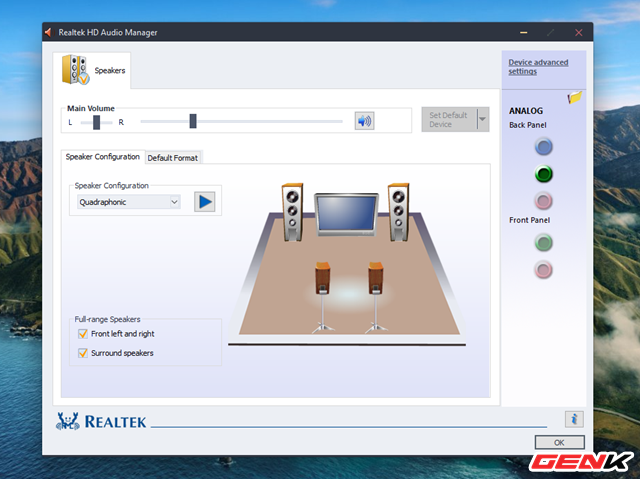Image resolution: width=640 pixels, height=479 pixels.
Task: Select the blue back panel jack
Action: [x=544, y=147]
